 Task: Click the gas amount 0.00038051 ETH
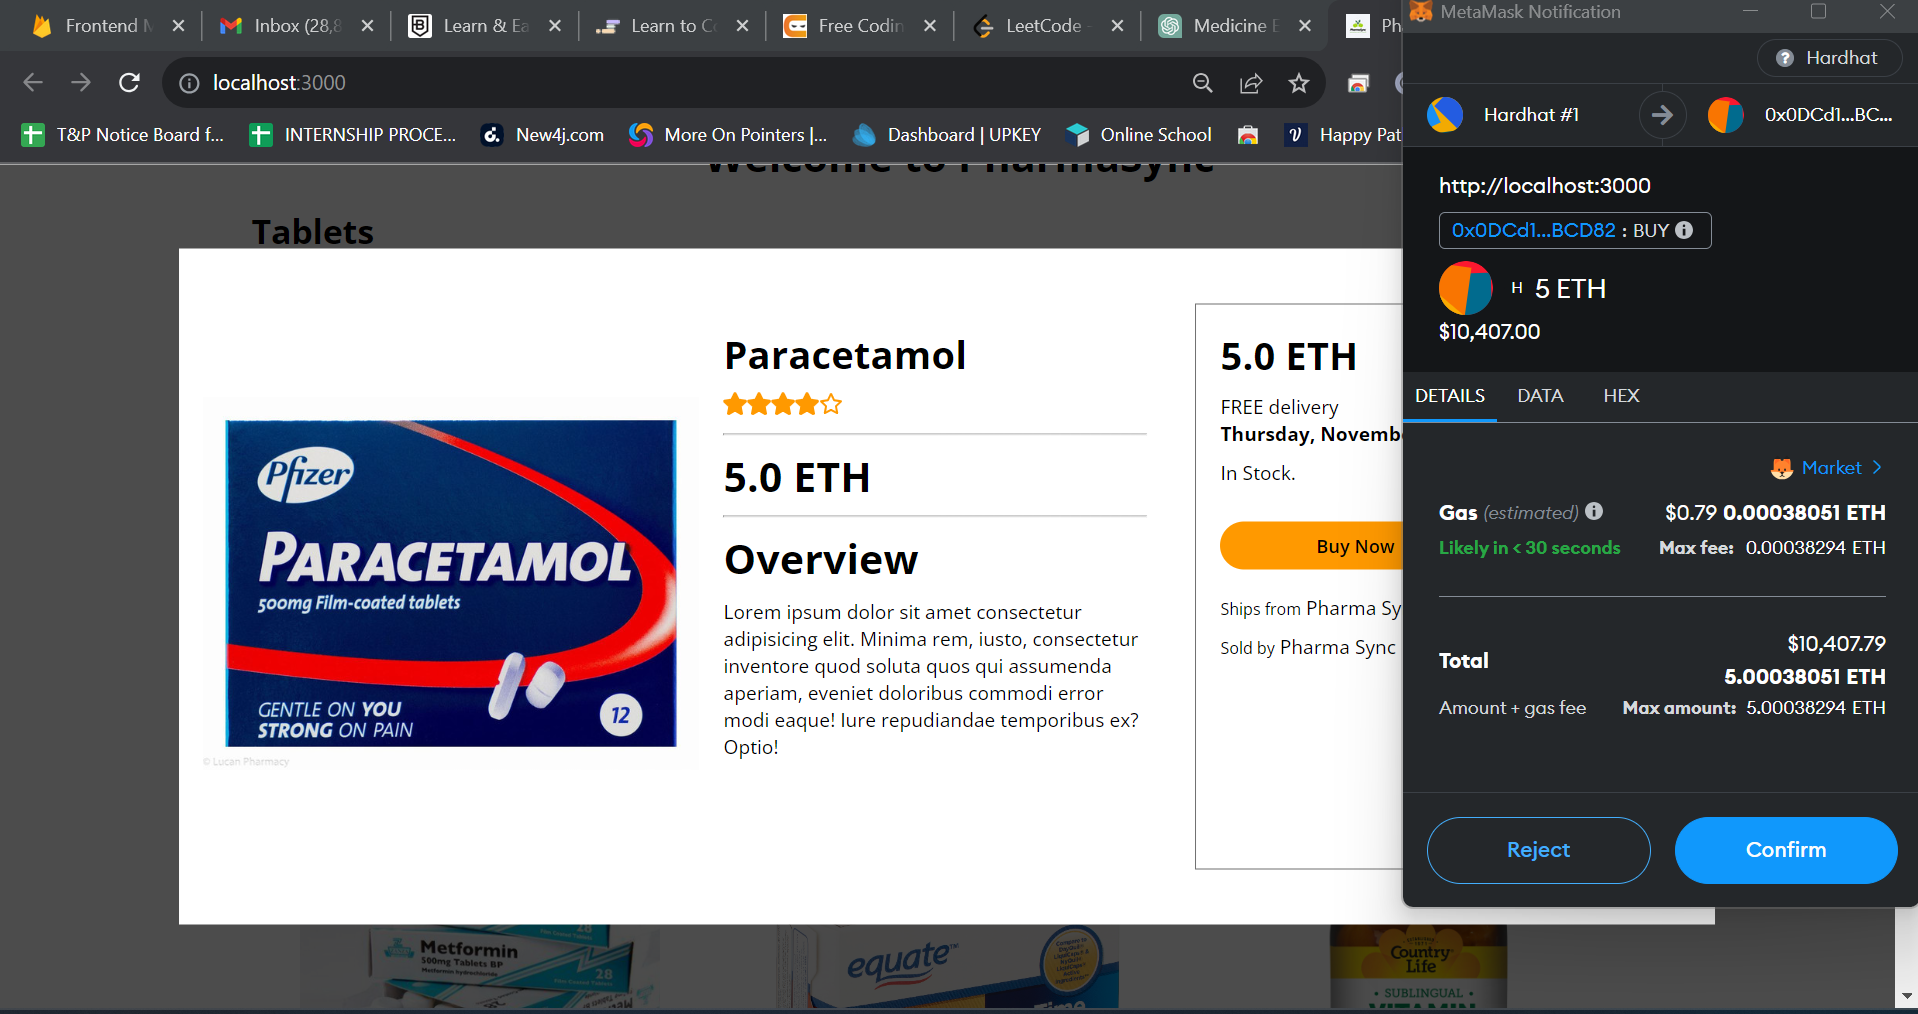click(x=1804, y=513)
